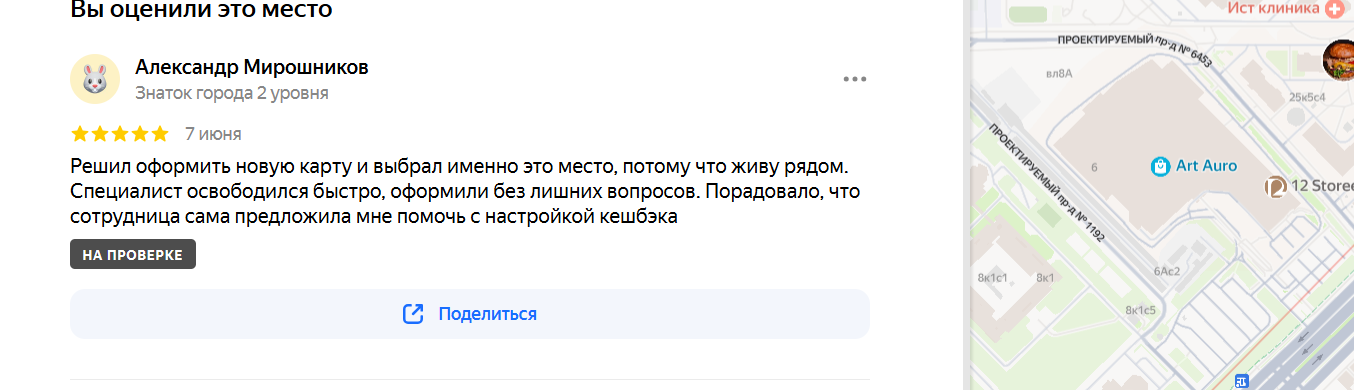Click the Art Auro shopping bag icon

(x=1160, y=166)
